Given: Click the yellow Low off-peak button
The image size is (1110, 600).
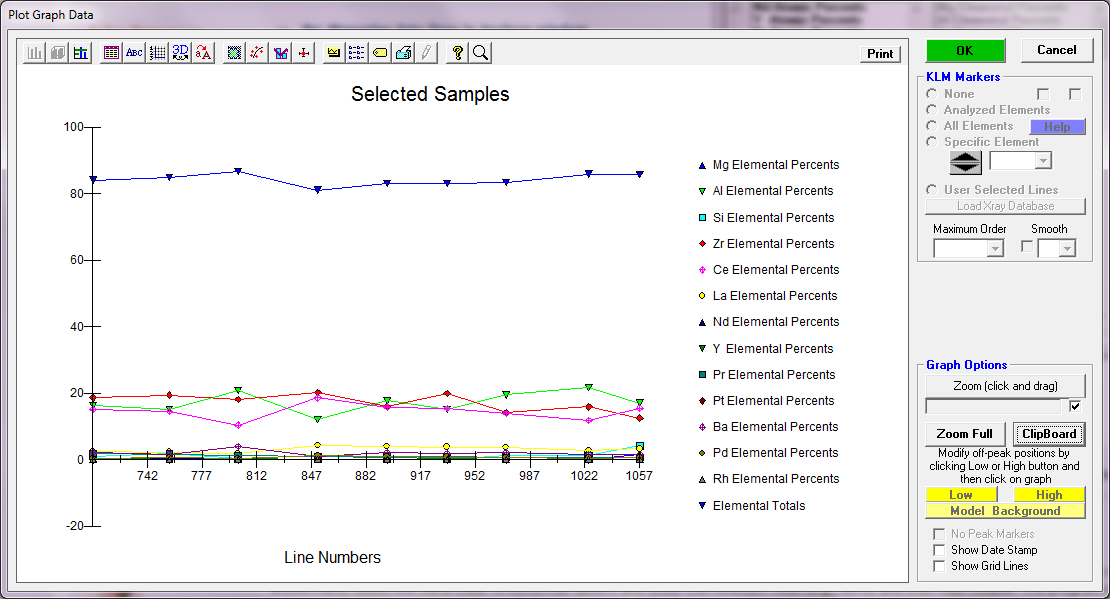Looking at the screenshot, I should click(x=961, y=495).
